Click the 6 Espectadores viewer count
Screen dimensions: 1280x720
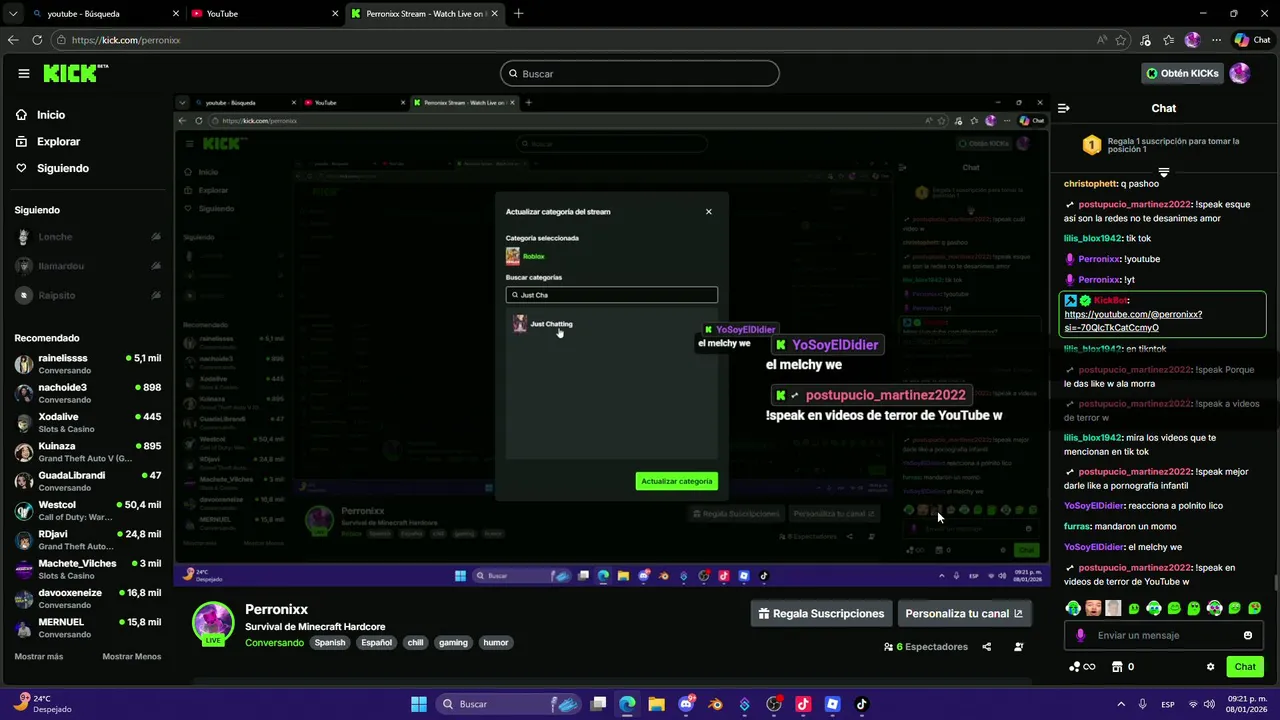pyautogui.click(x=926, y=647)
